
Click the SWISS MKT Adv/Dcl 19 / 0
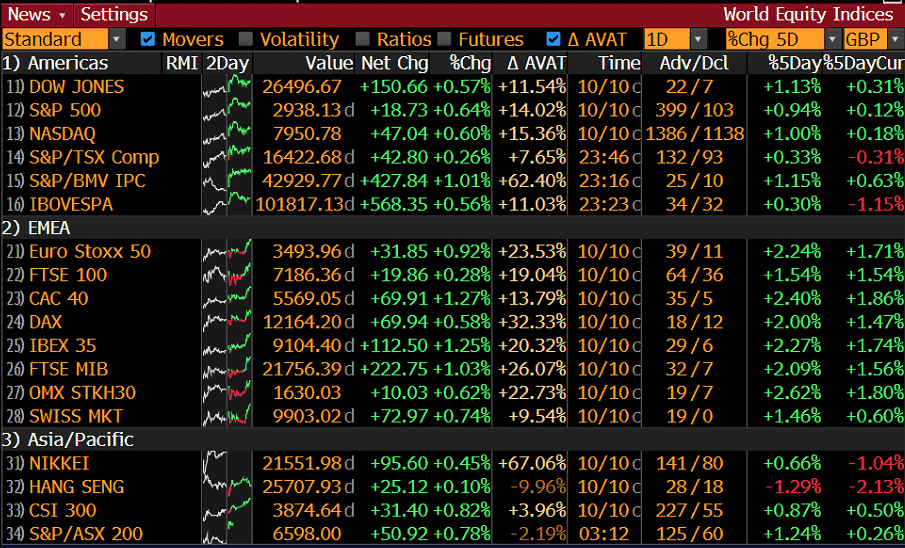point(689,416)
